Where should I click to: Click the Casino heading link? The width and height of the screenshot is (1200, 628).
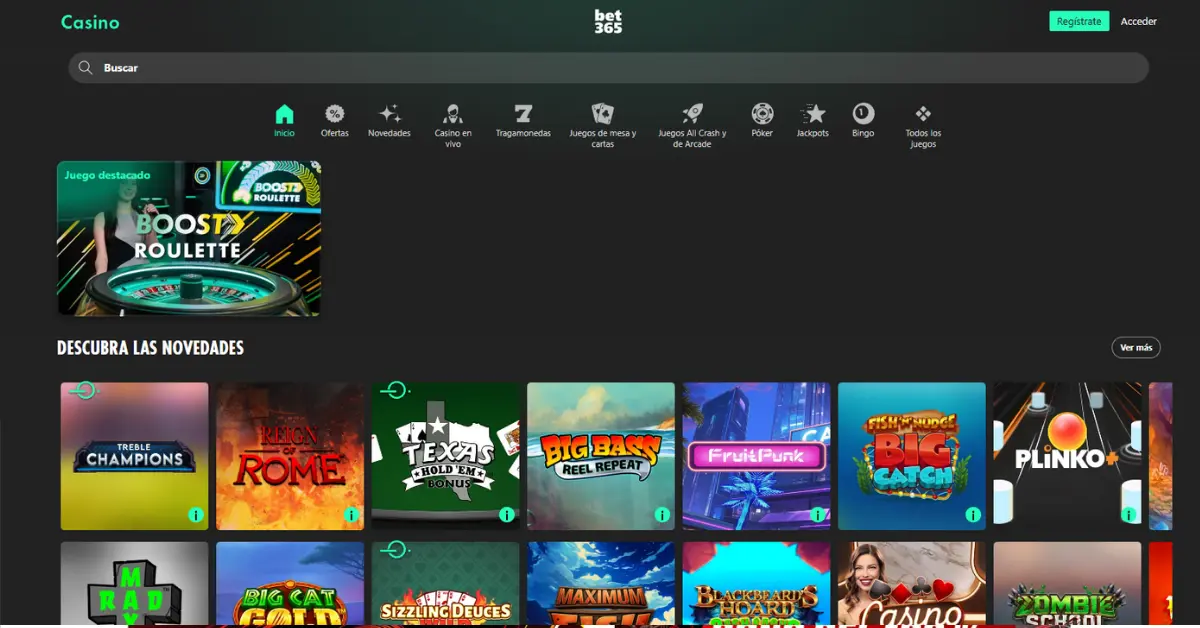click(90, 22)
